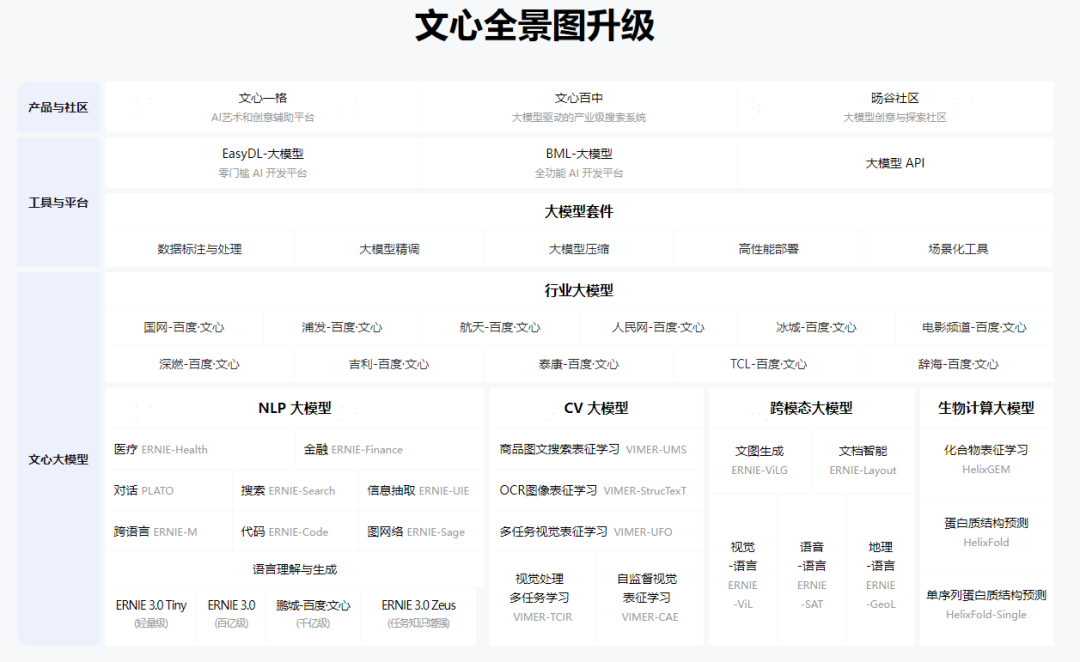Click the HelixFold protein structure cell
The height and width of the screenshot is (662, 1080).
[x=986, y=532]
